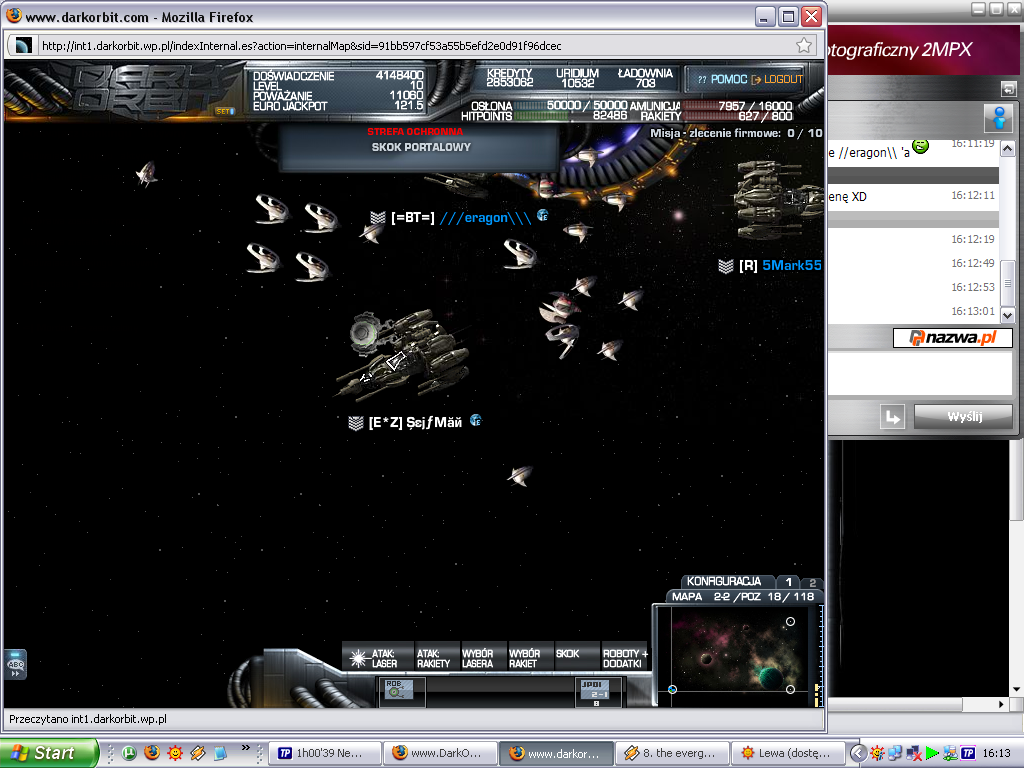Expand the quick launch overflow chevron

point(246,747)
